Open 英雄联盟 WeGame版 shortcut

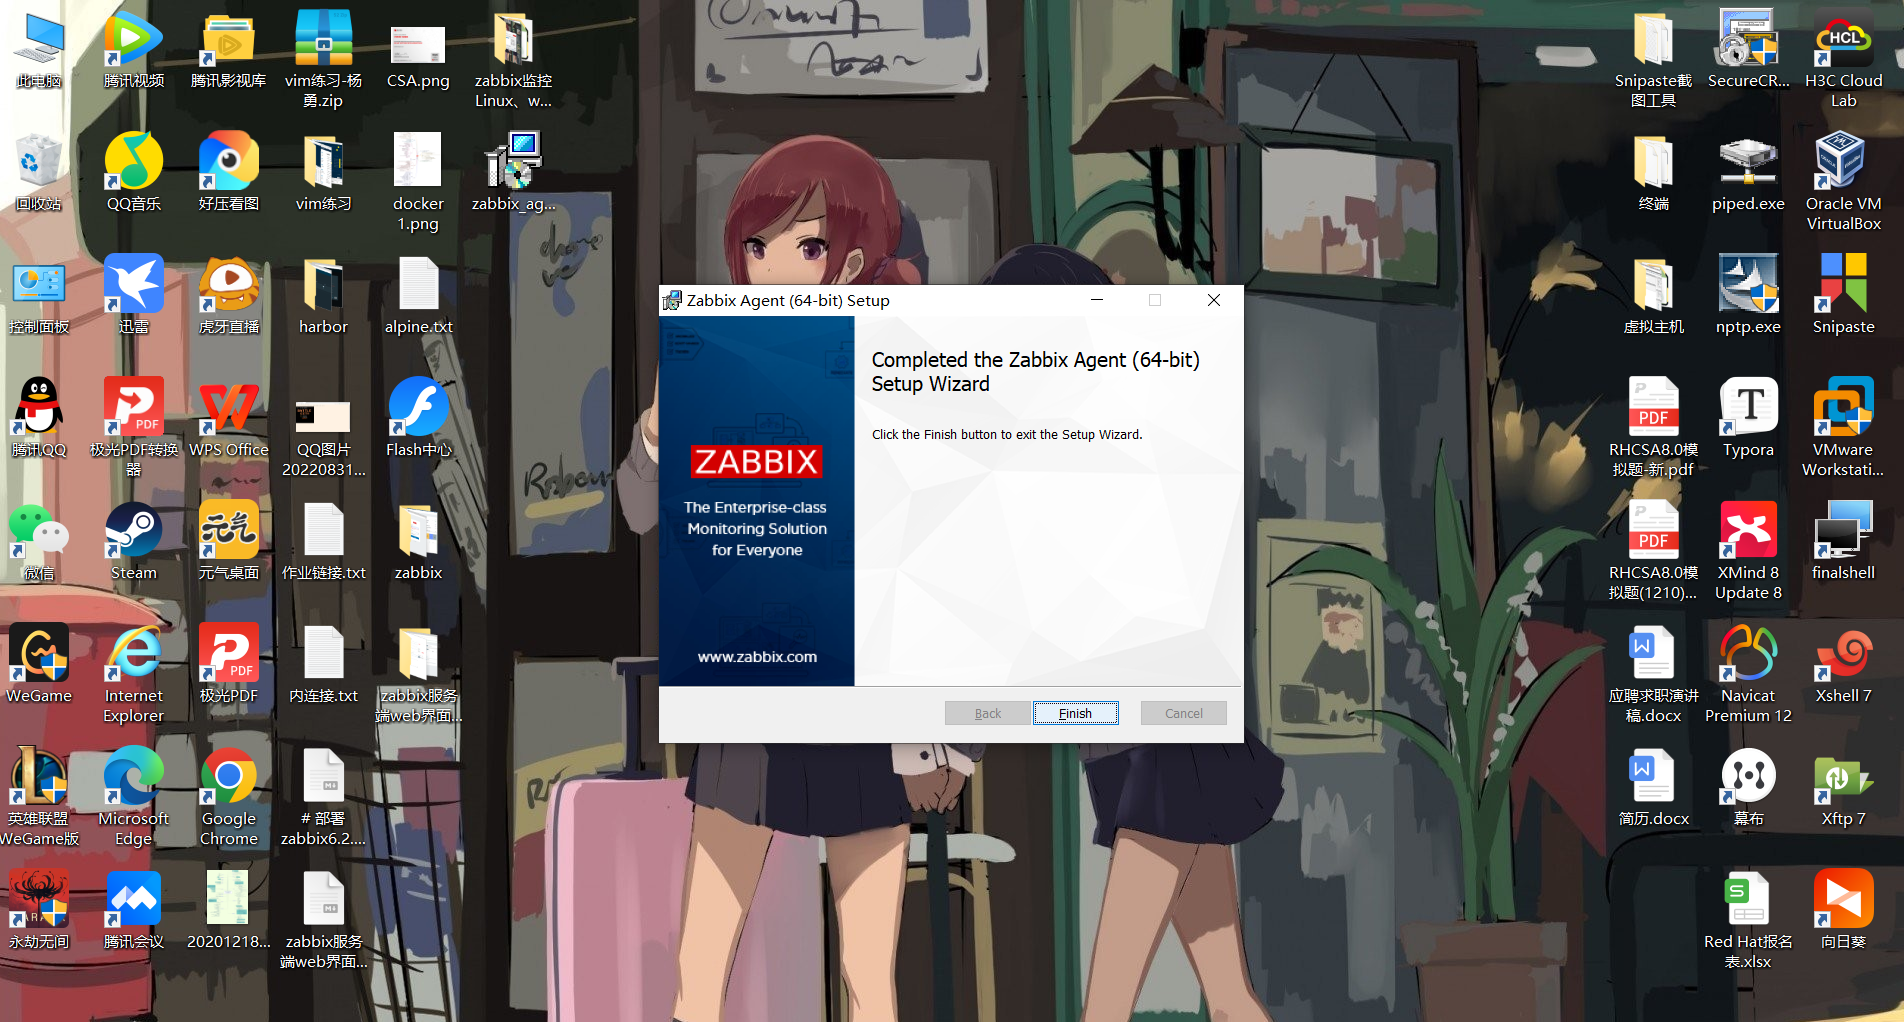pyautogui.click(x=39, y=797)
